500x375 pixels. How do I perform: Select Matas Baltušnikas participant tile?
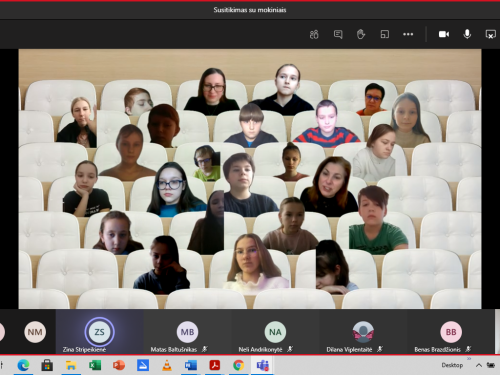[x=188, y=332]
